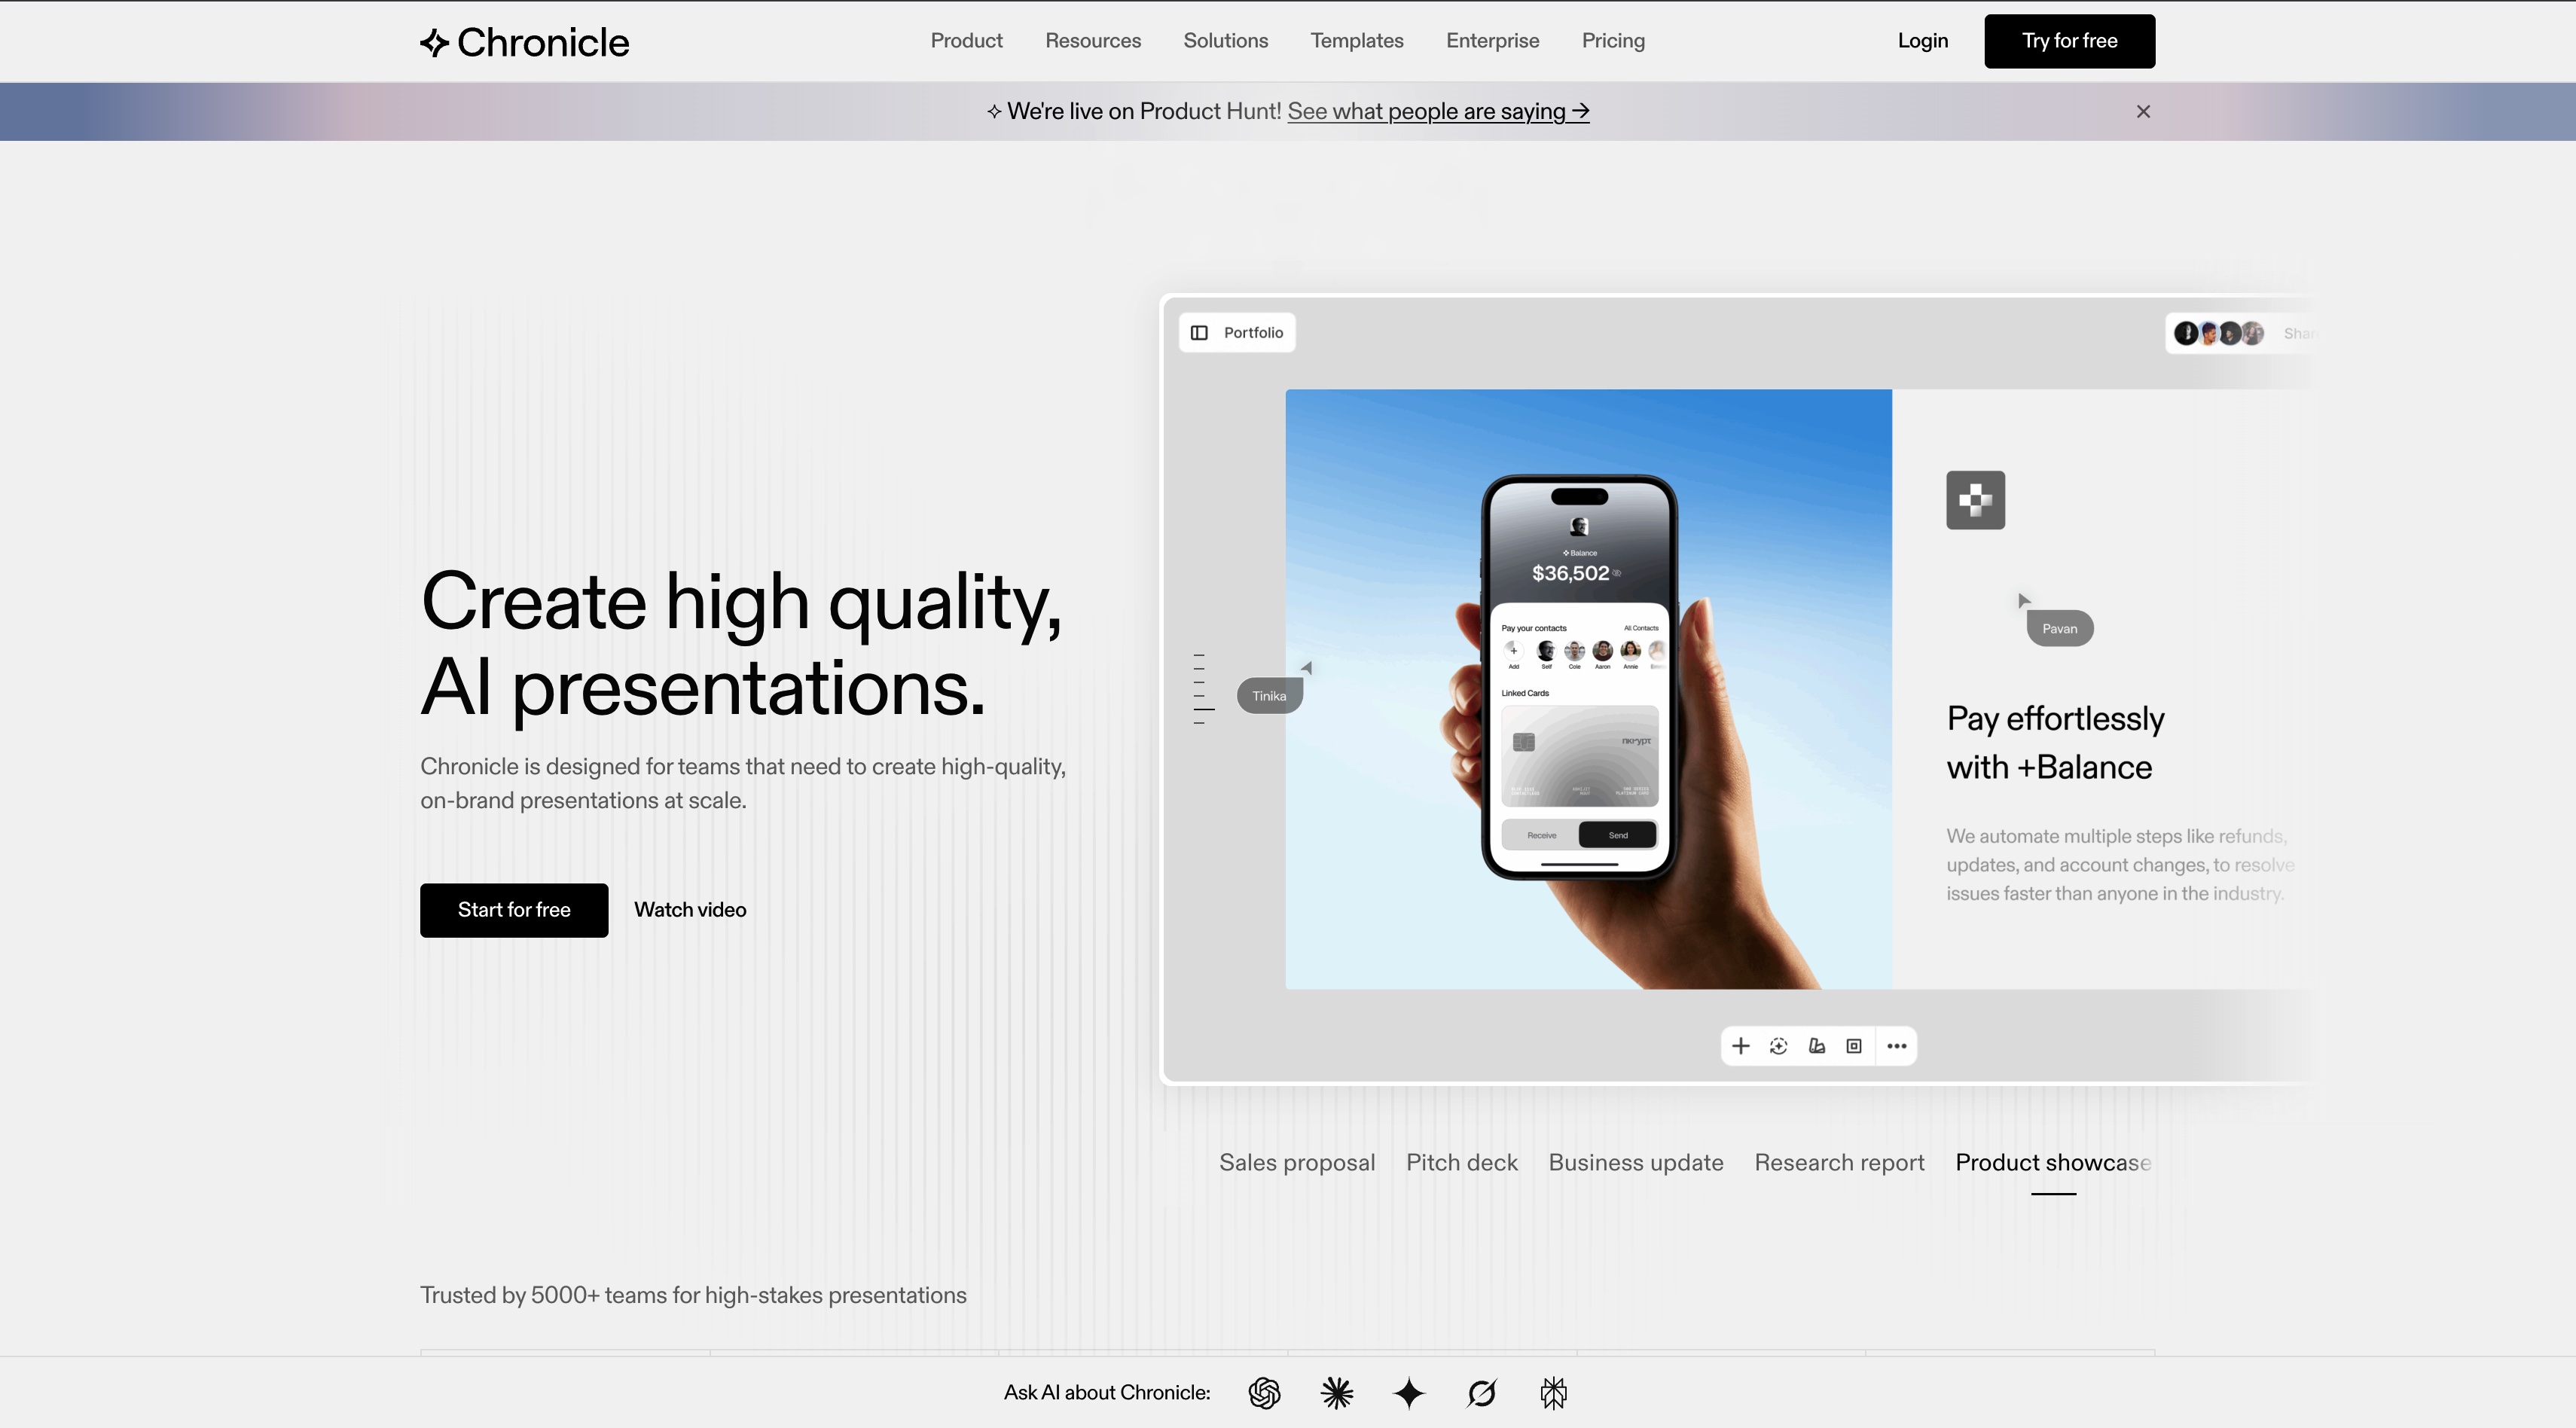The width and height of the screenshot is (2576, 1428).
Task: Open the Product navigation menu
Action: pos(966,41)
